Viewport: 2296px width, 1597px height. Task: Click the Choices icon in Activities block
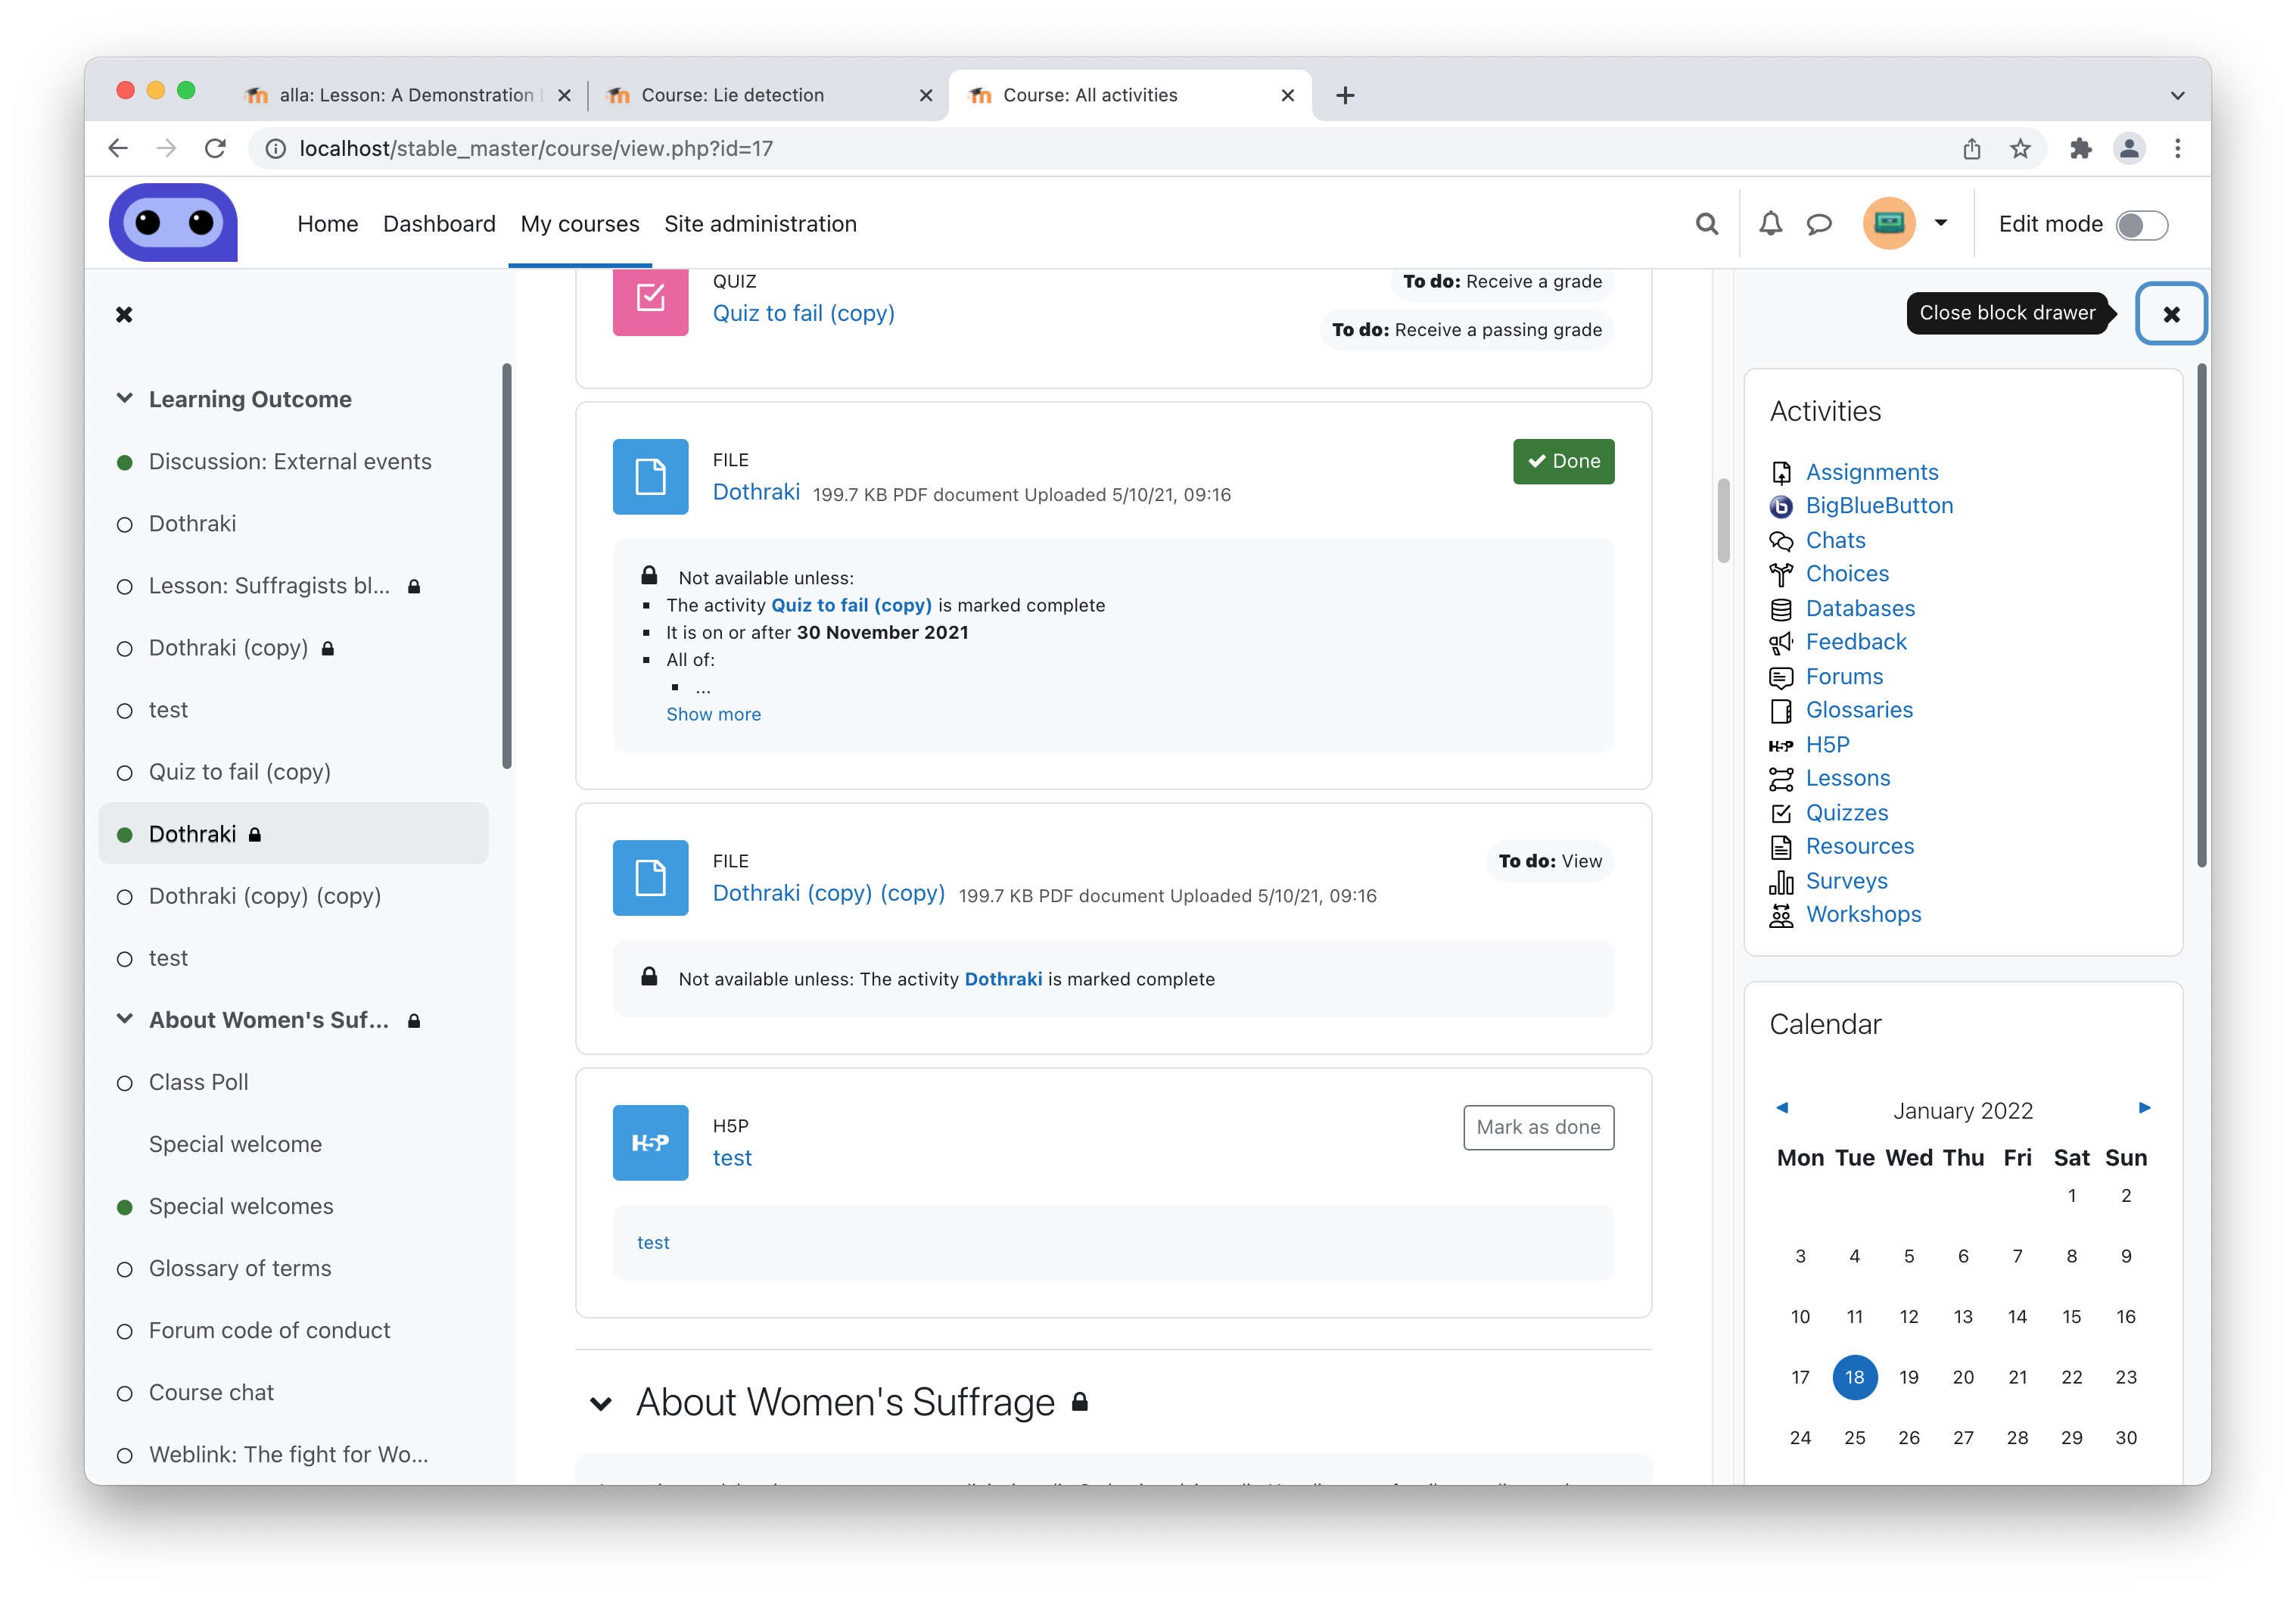[1781, 574]
